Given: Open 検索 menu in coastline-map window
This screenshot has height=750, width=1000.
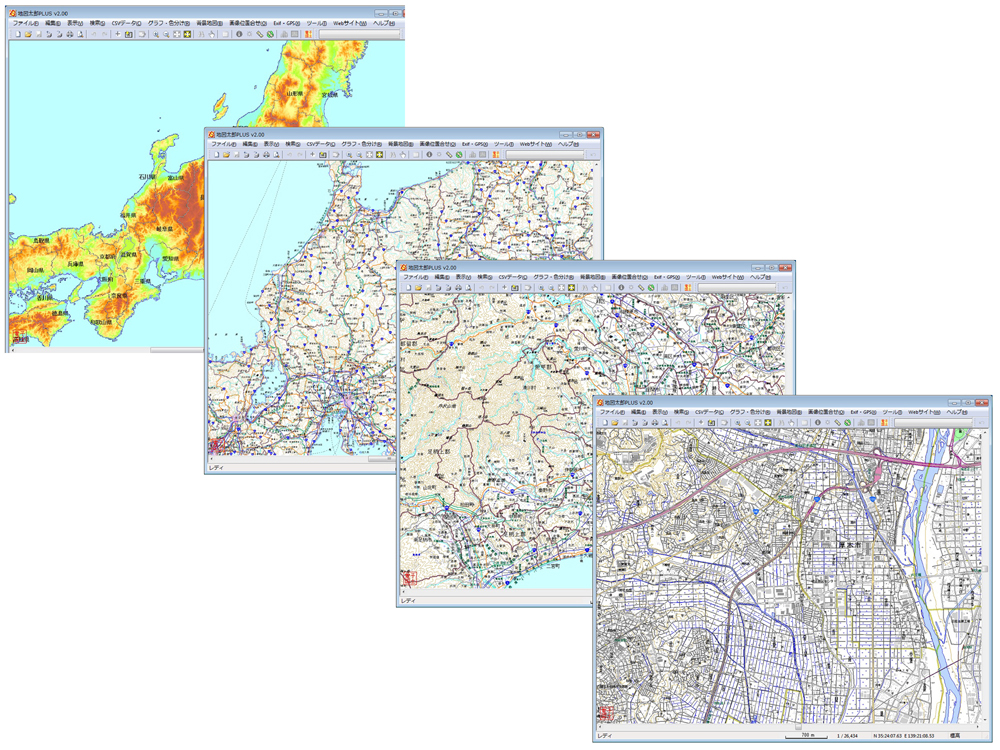Looking at the screenshot, I should (x=292, y=144).
